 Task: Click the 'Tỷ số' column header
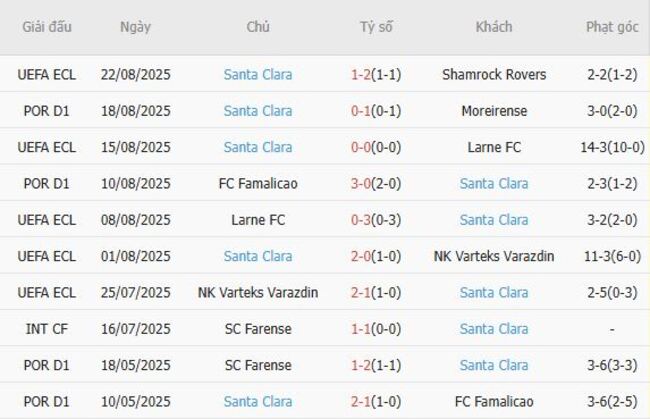[376, 27]
